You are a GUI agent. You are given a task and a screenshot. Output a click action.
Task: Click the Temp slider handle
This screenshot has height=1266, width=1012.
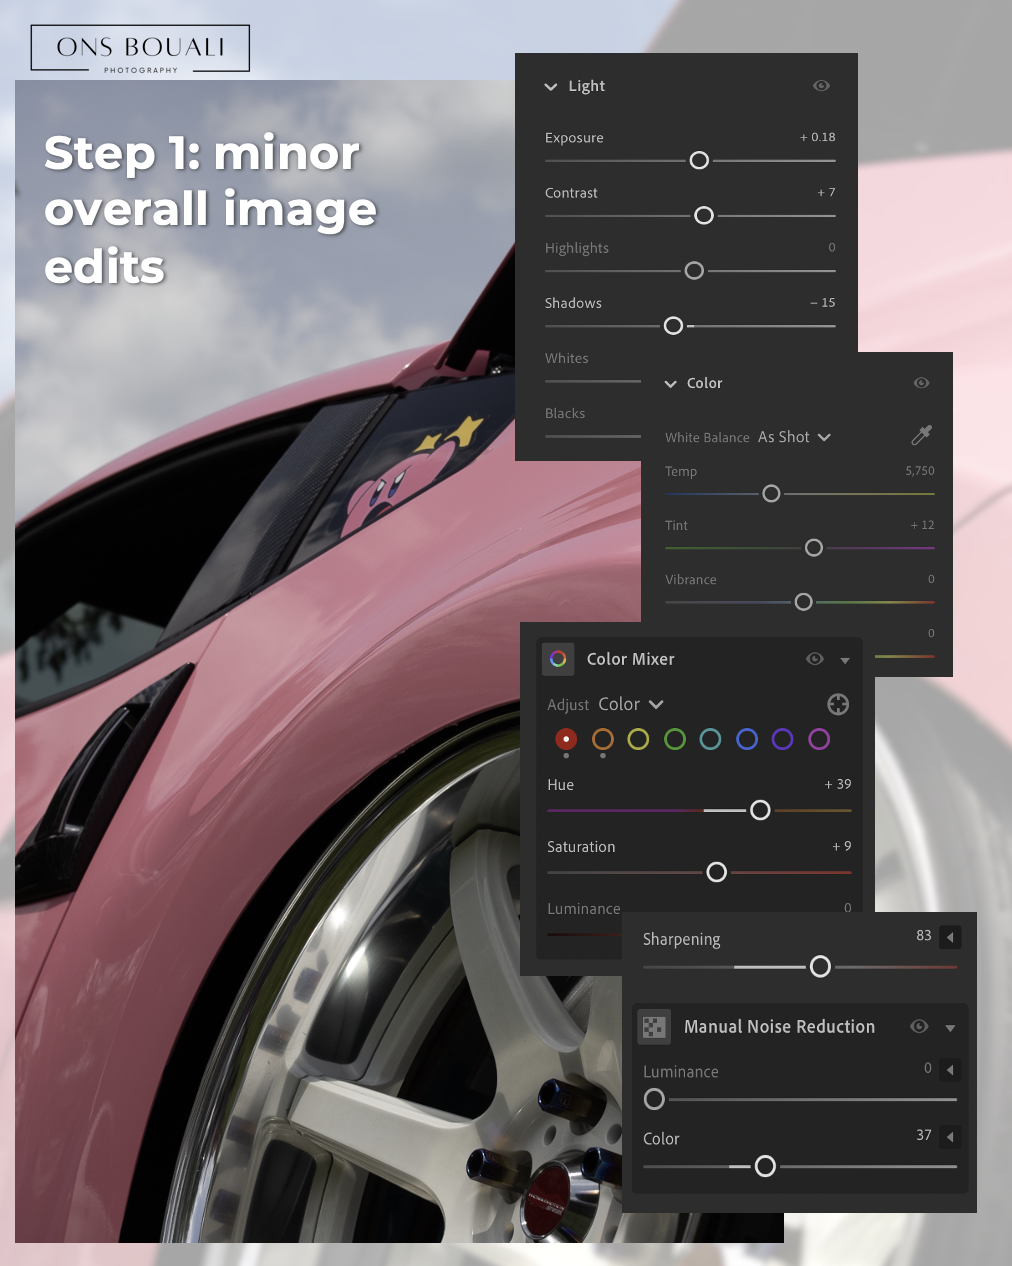click(x=771, y=493)
